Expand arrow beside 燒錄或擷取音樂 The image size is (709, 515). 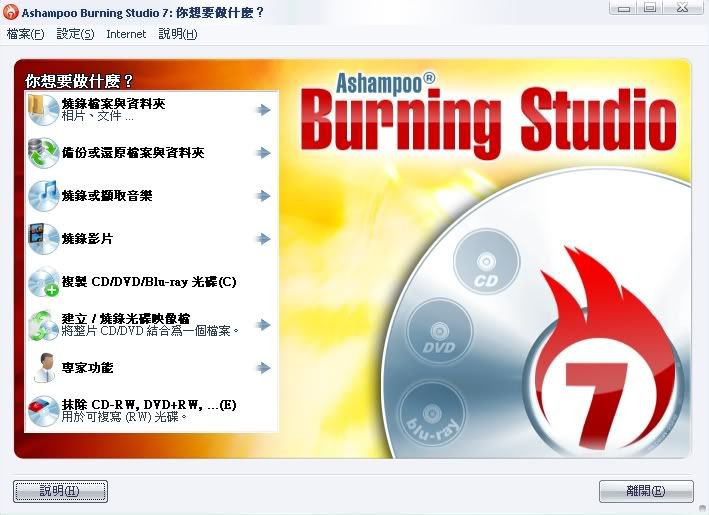point(263,196)
